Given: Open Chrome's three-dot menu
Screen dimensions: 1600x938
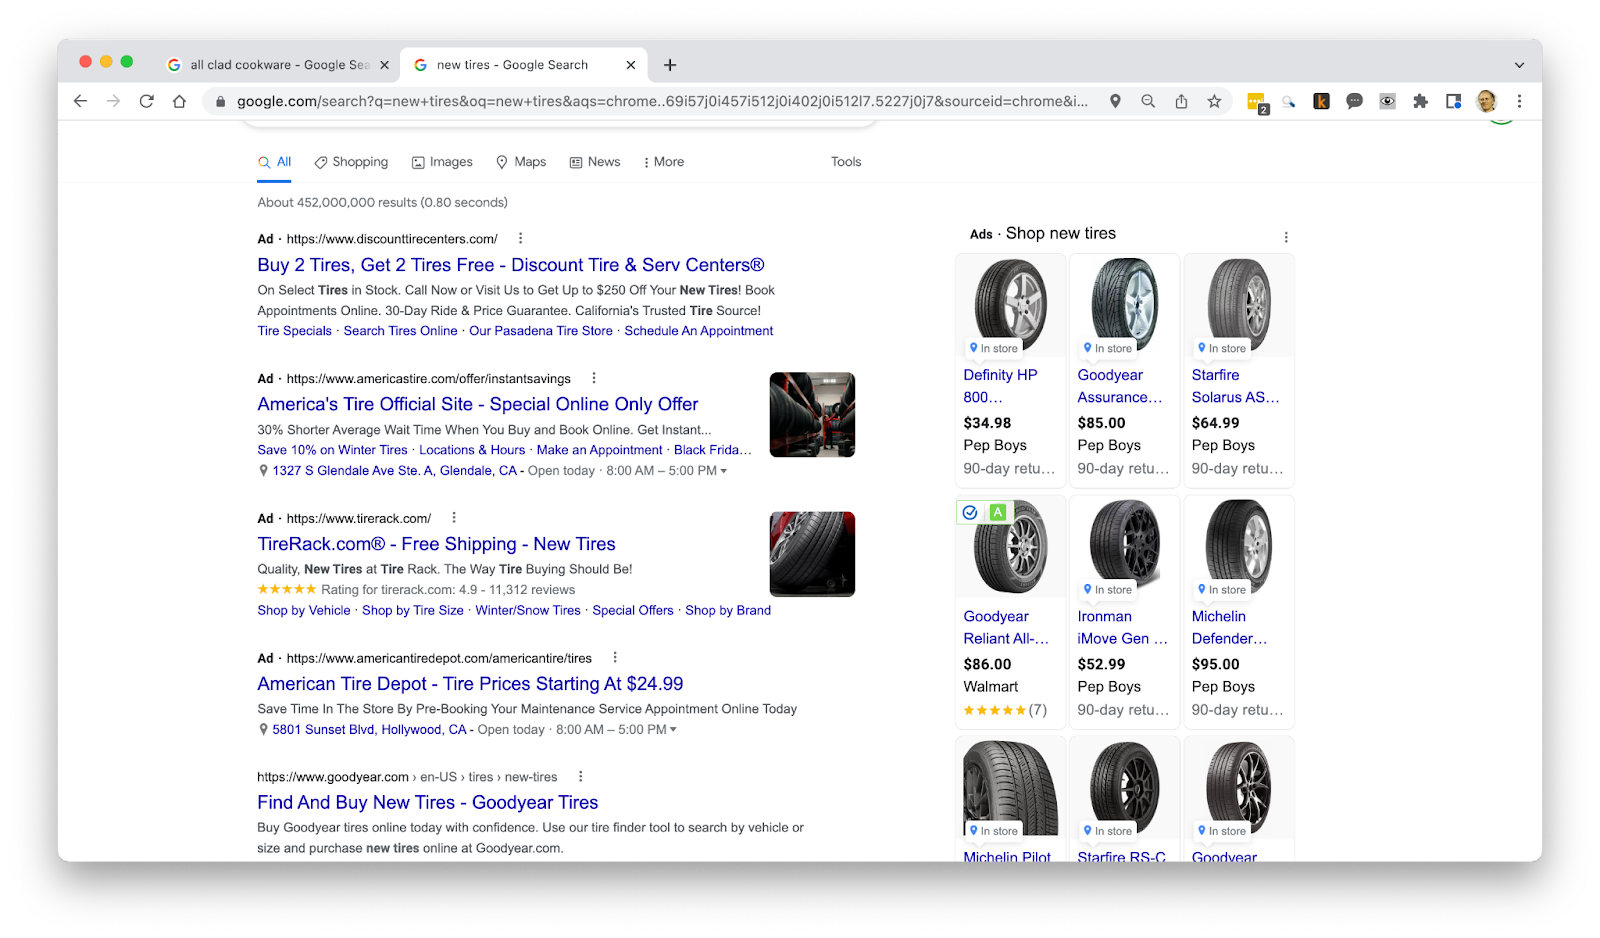Looking at the screenshot, I should click(x=1519, y=101).
